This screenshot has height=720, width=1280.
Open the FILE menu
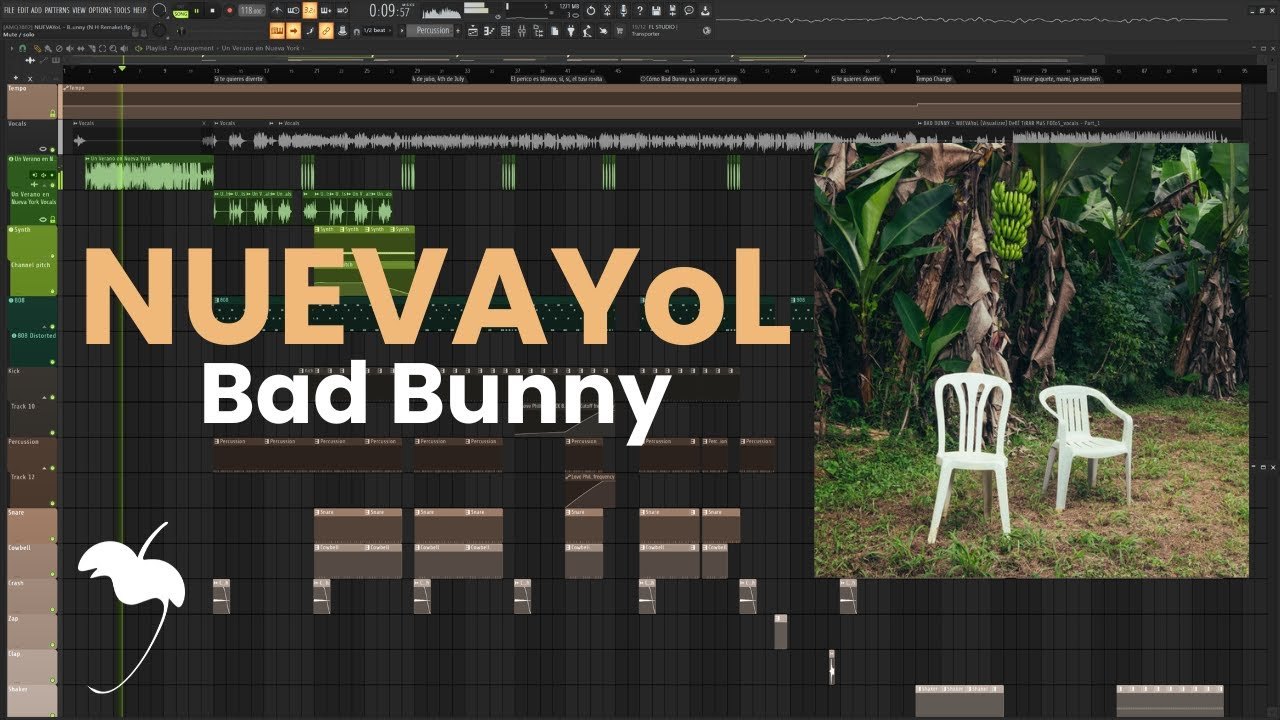pos(9,10)
